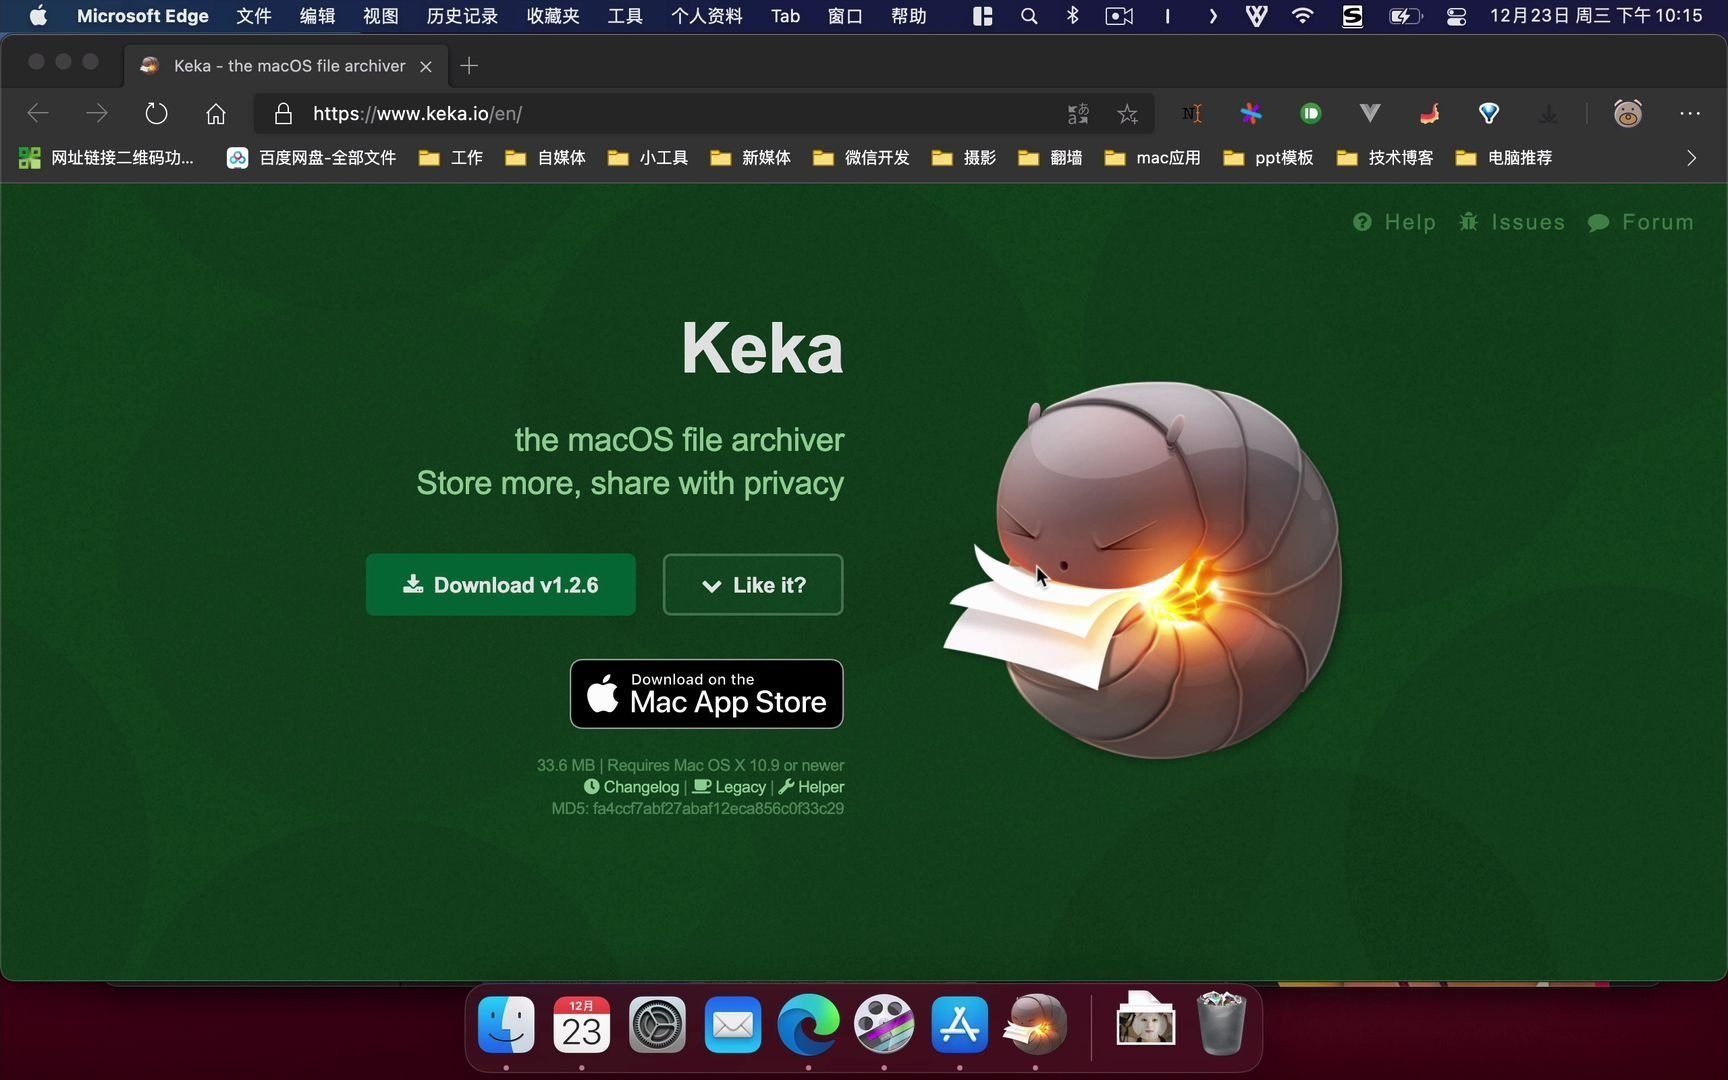Open the Helper link

[x=811, y=787]
